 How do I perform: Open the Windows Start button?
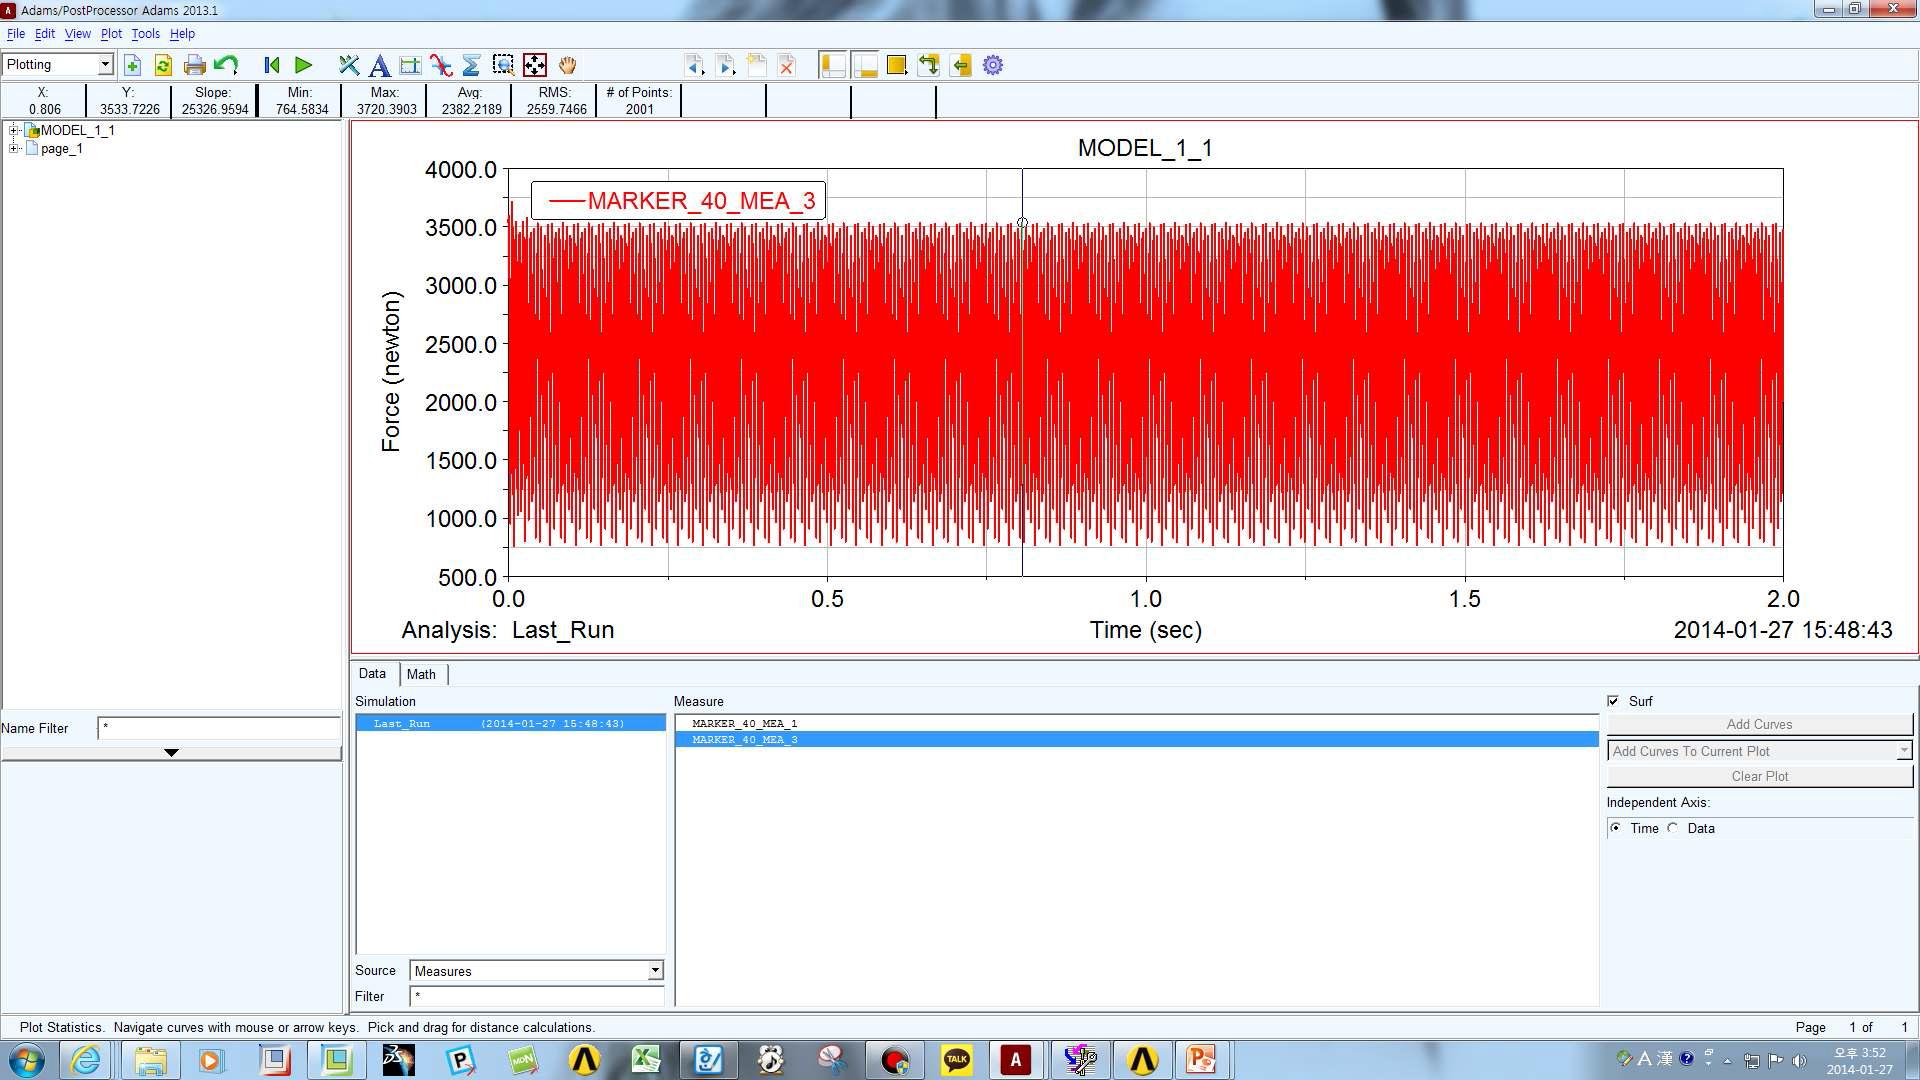pyautogui.click(x=27, y=1060)
